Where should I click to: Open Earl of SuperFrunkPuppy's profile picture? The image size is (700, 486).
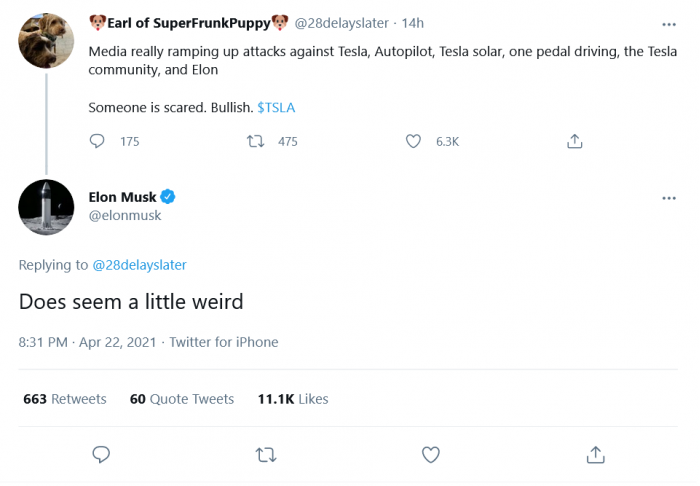(x=46, y=41)
